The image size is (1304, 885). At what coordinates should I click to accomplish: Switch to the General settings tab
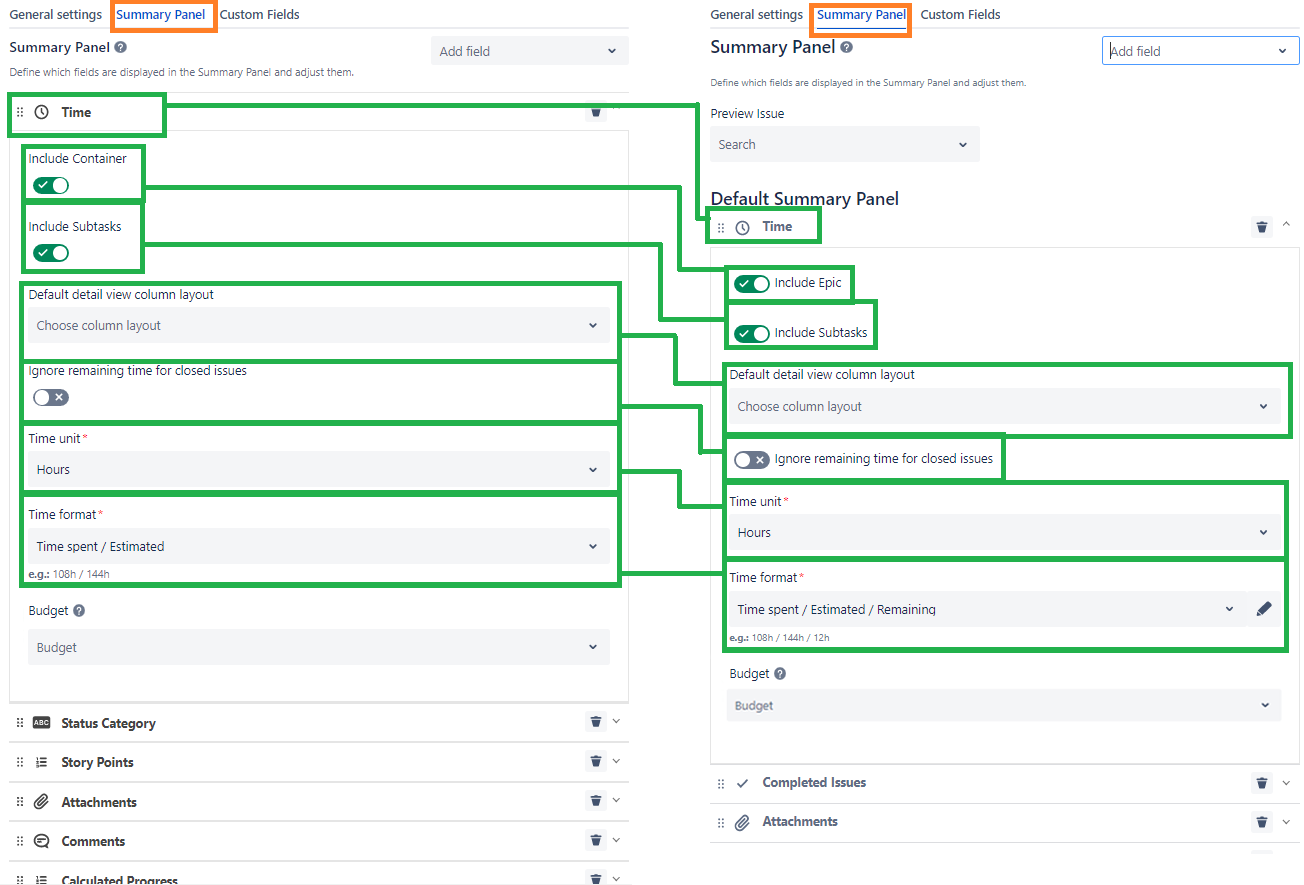coord(55,14)
